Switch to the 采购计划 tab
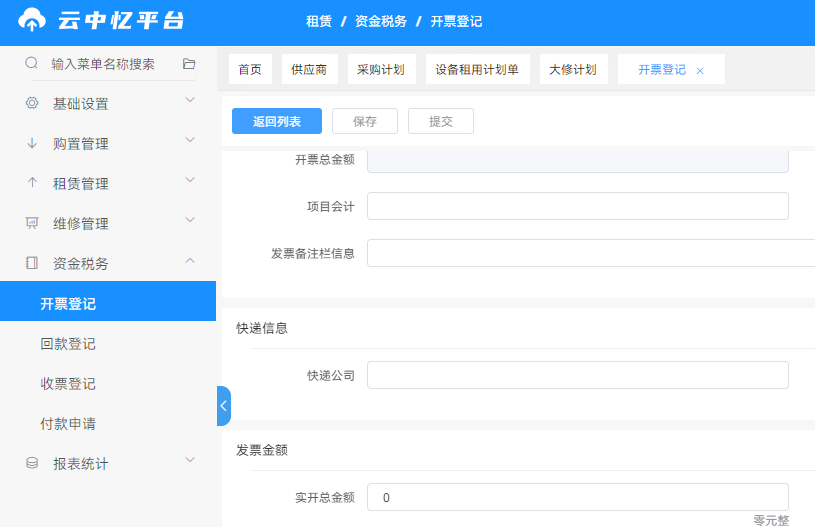Image resolution: width=815 pixels, height=527 pixels. 381,69
